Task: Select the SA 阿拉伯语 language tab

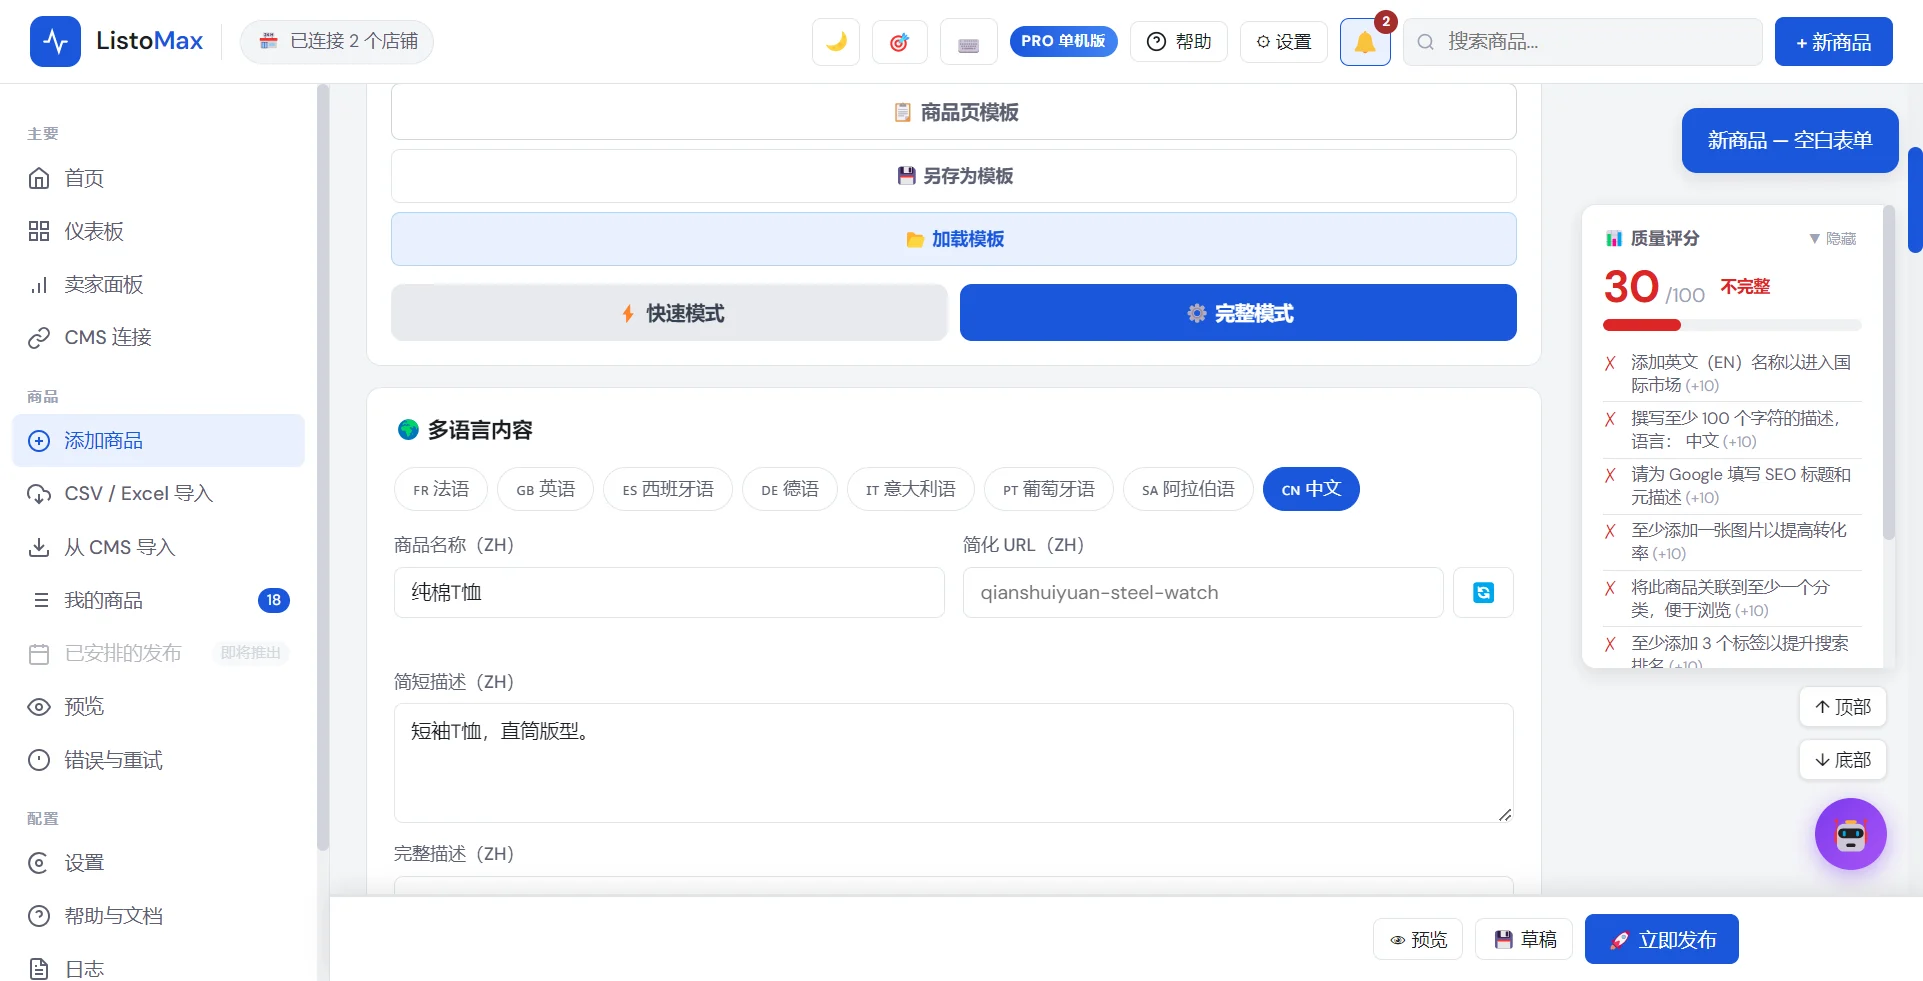Action: pyautogui.click(x=1188, y=489)
